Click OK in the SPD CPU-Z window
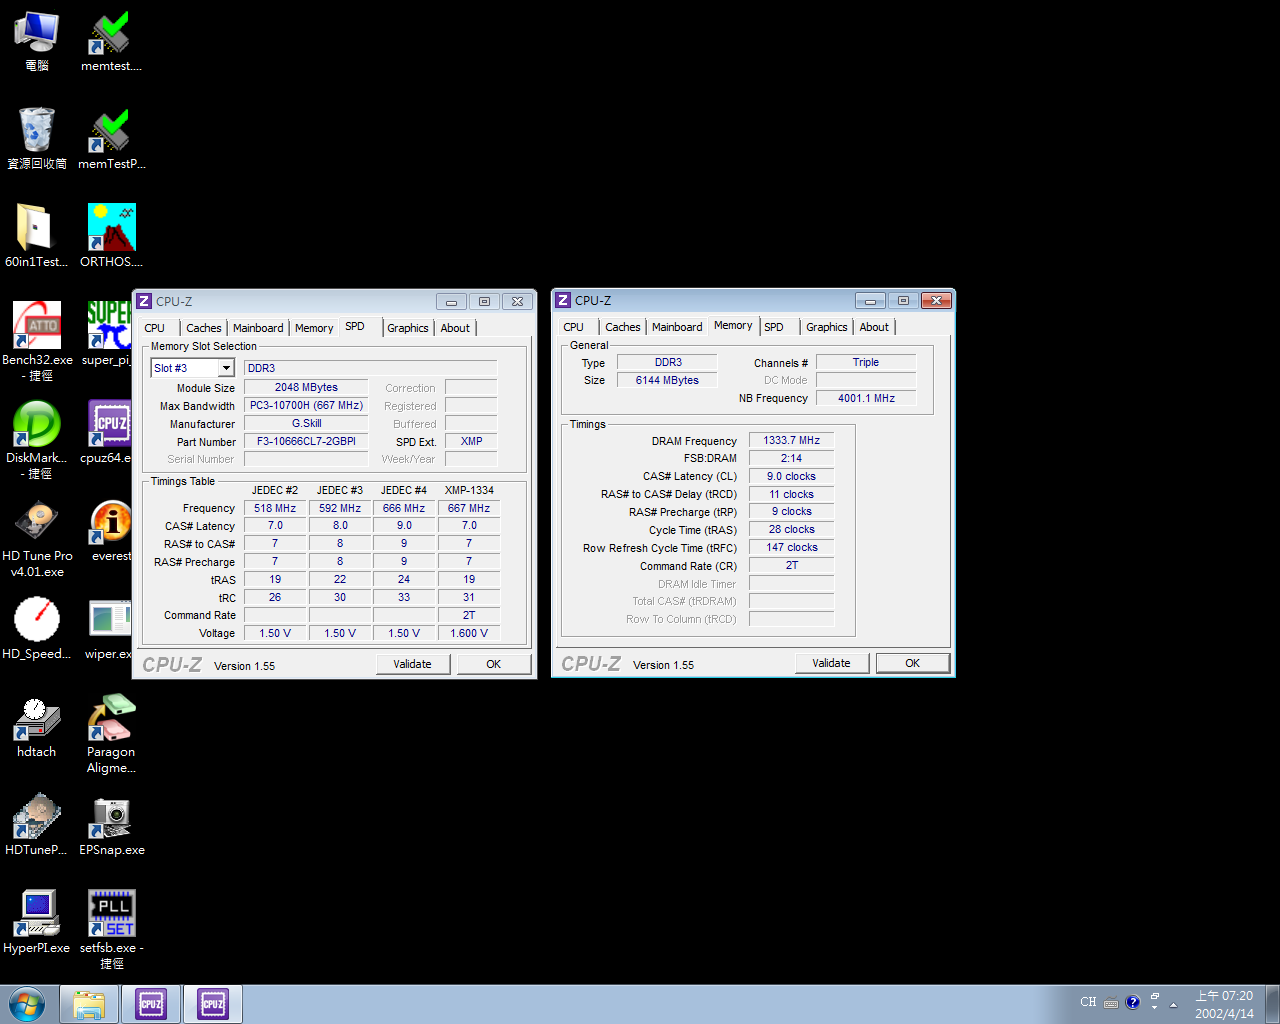 click(x=494, y=664)
